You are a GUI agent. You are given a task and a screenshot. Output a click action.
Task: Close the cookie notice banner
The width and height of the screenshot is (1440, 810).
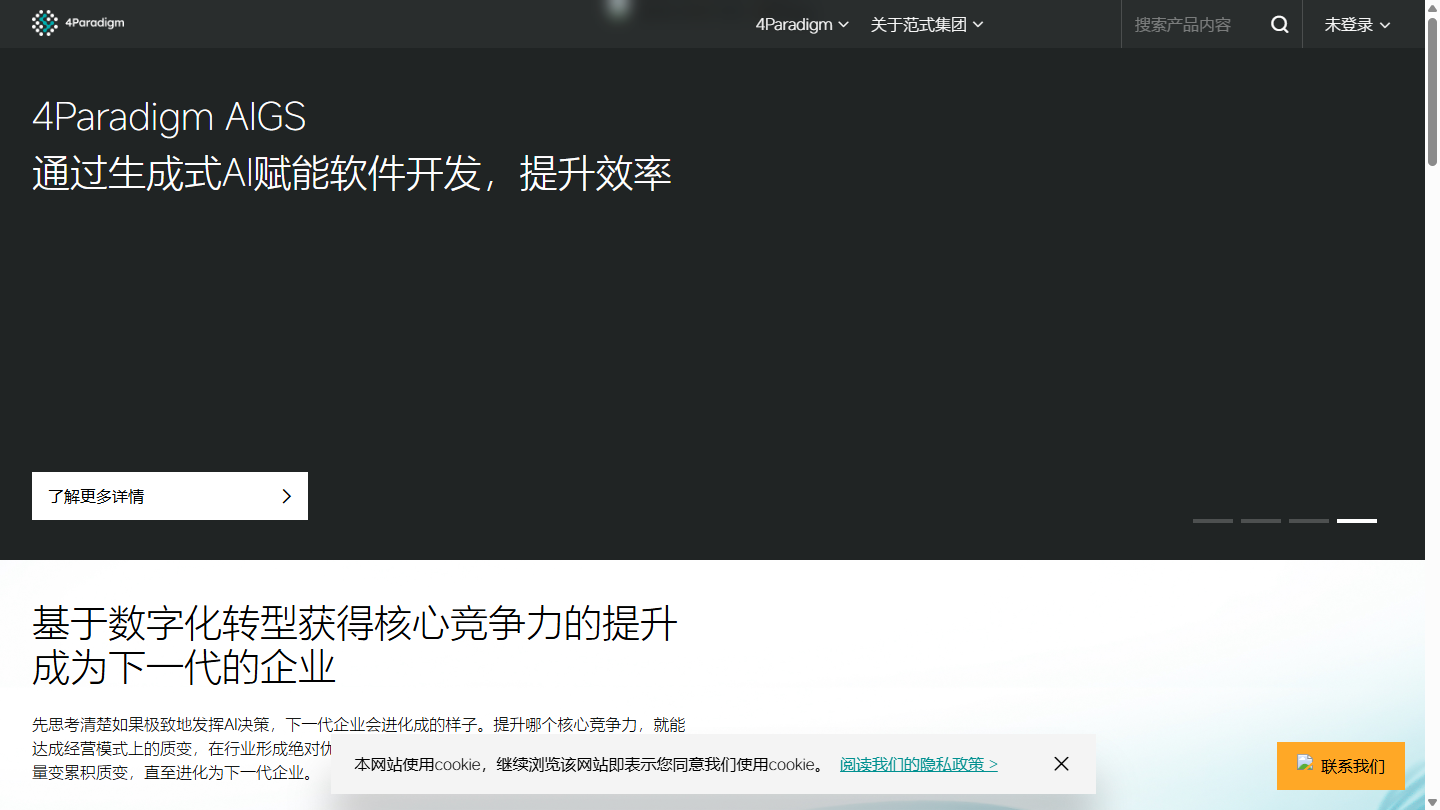[1061, 764]
